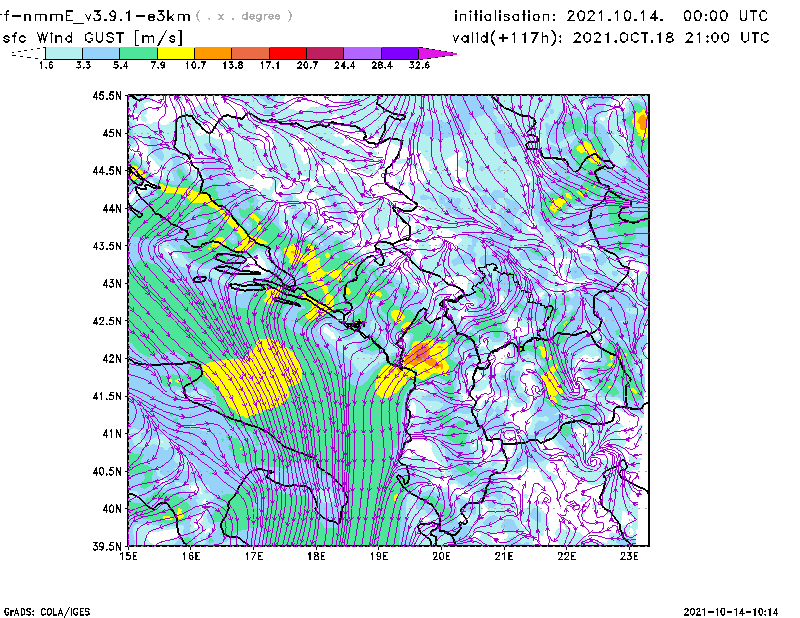The width and height of the screenshot is (800, 618).
Task: Click legend value '32.6'
Action: 419,65
